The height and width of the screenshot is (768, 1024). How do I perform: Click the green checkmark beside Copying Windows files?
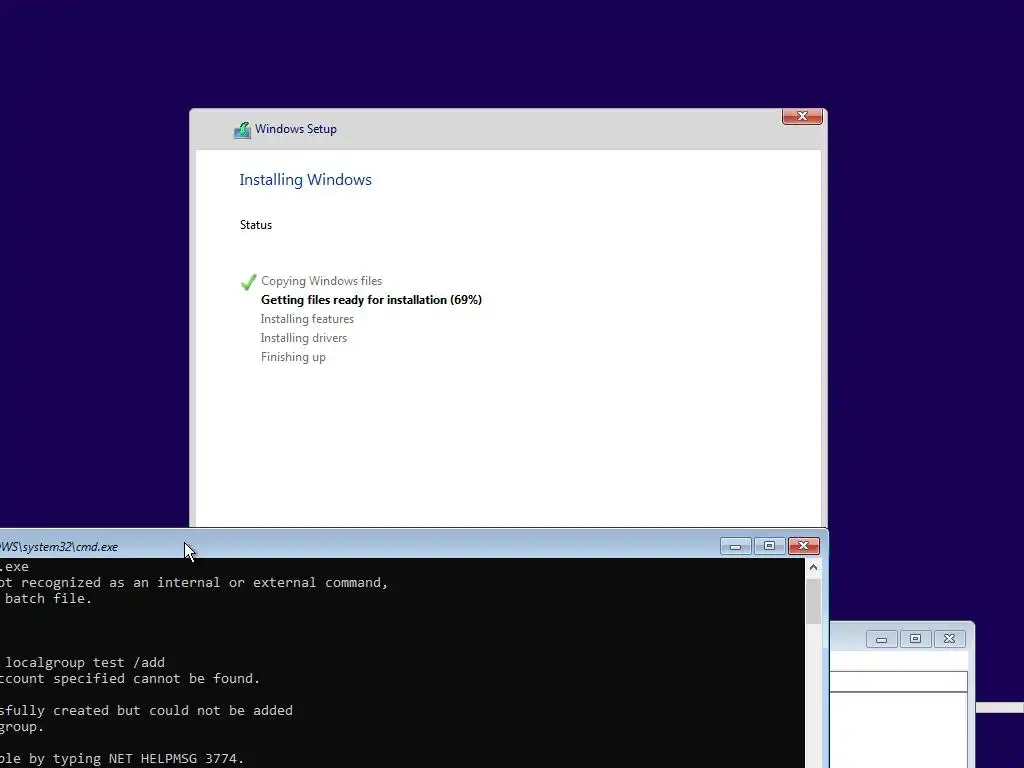pos(248,282)
